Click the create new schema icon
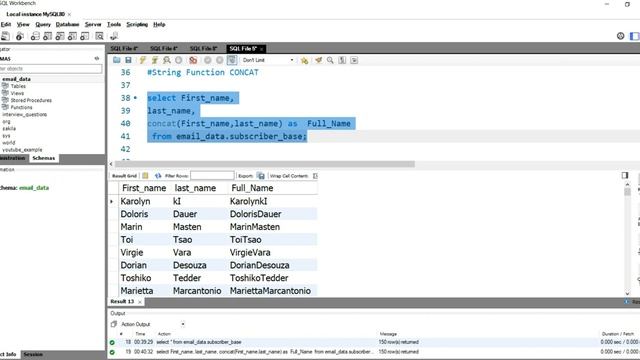Image resolution: width=640 pixels, height=360 pixels. [36, 37]
